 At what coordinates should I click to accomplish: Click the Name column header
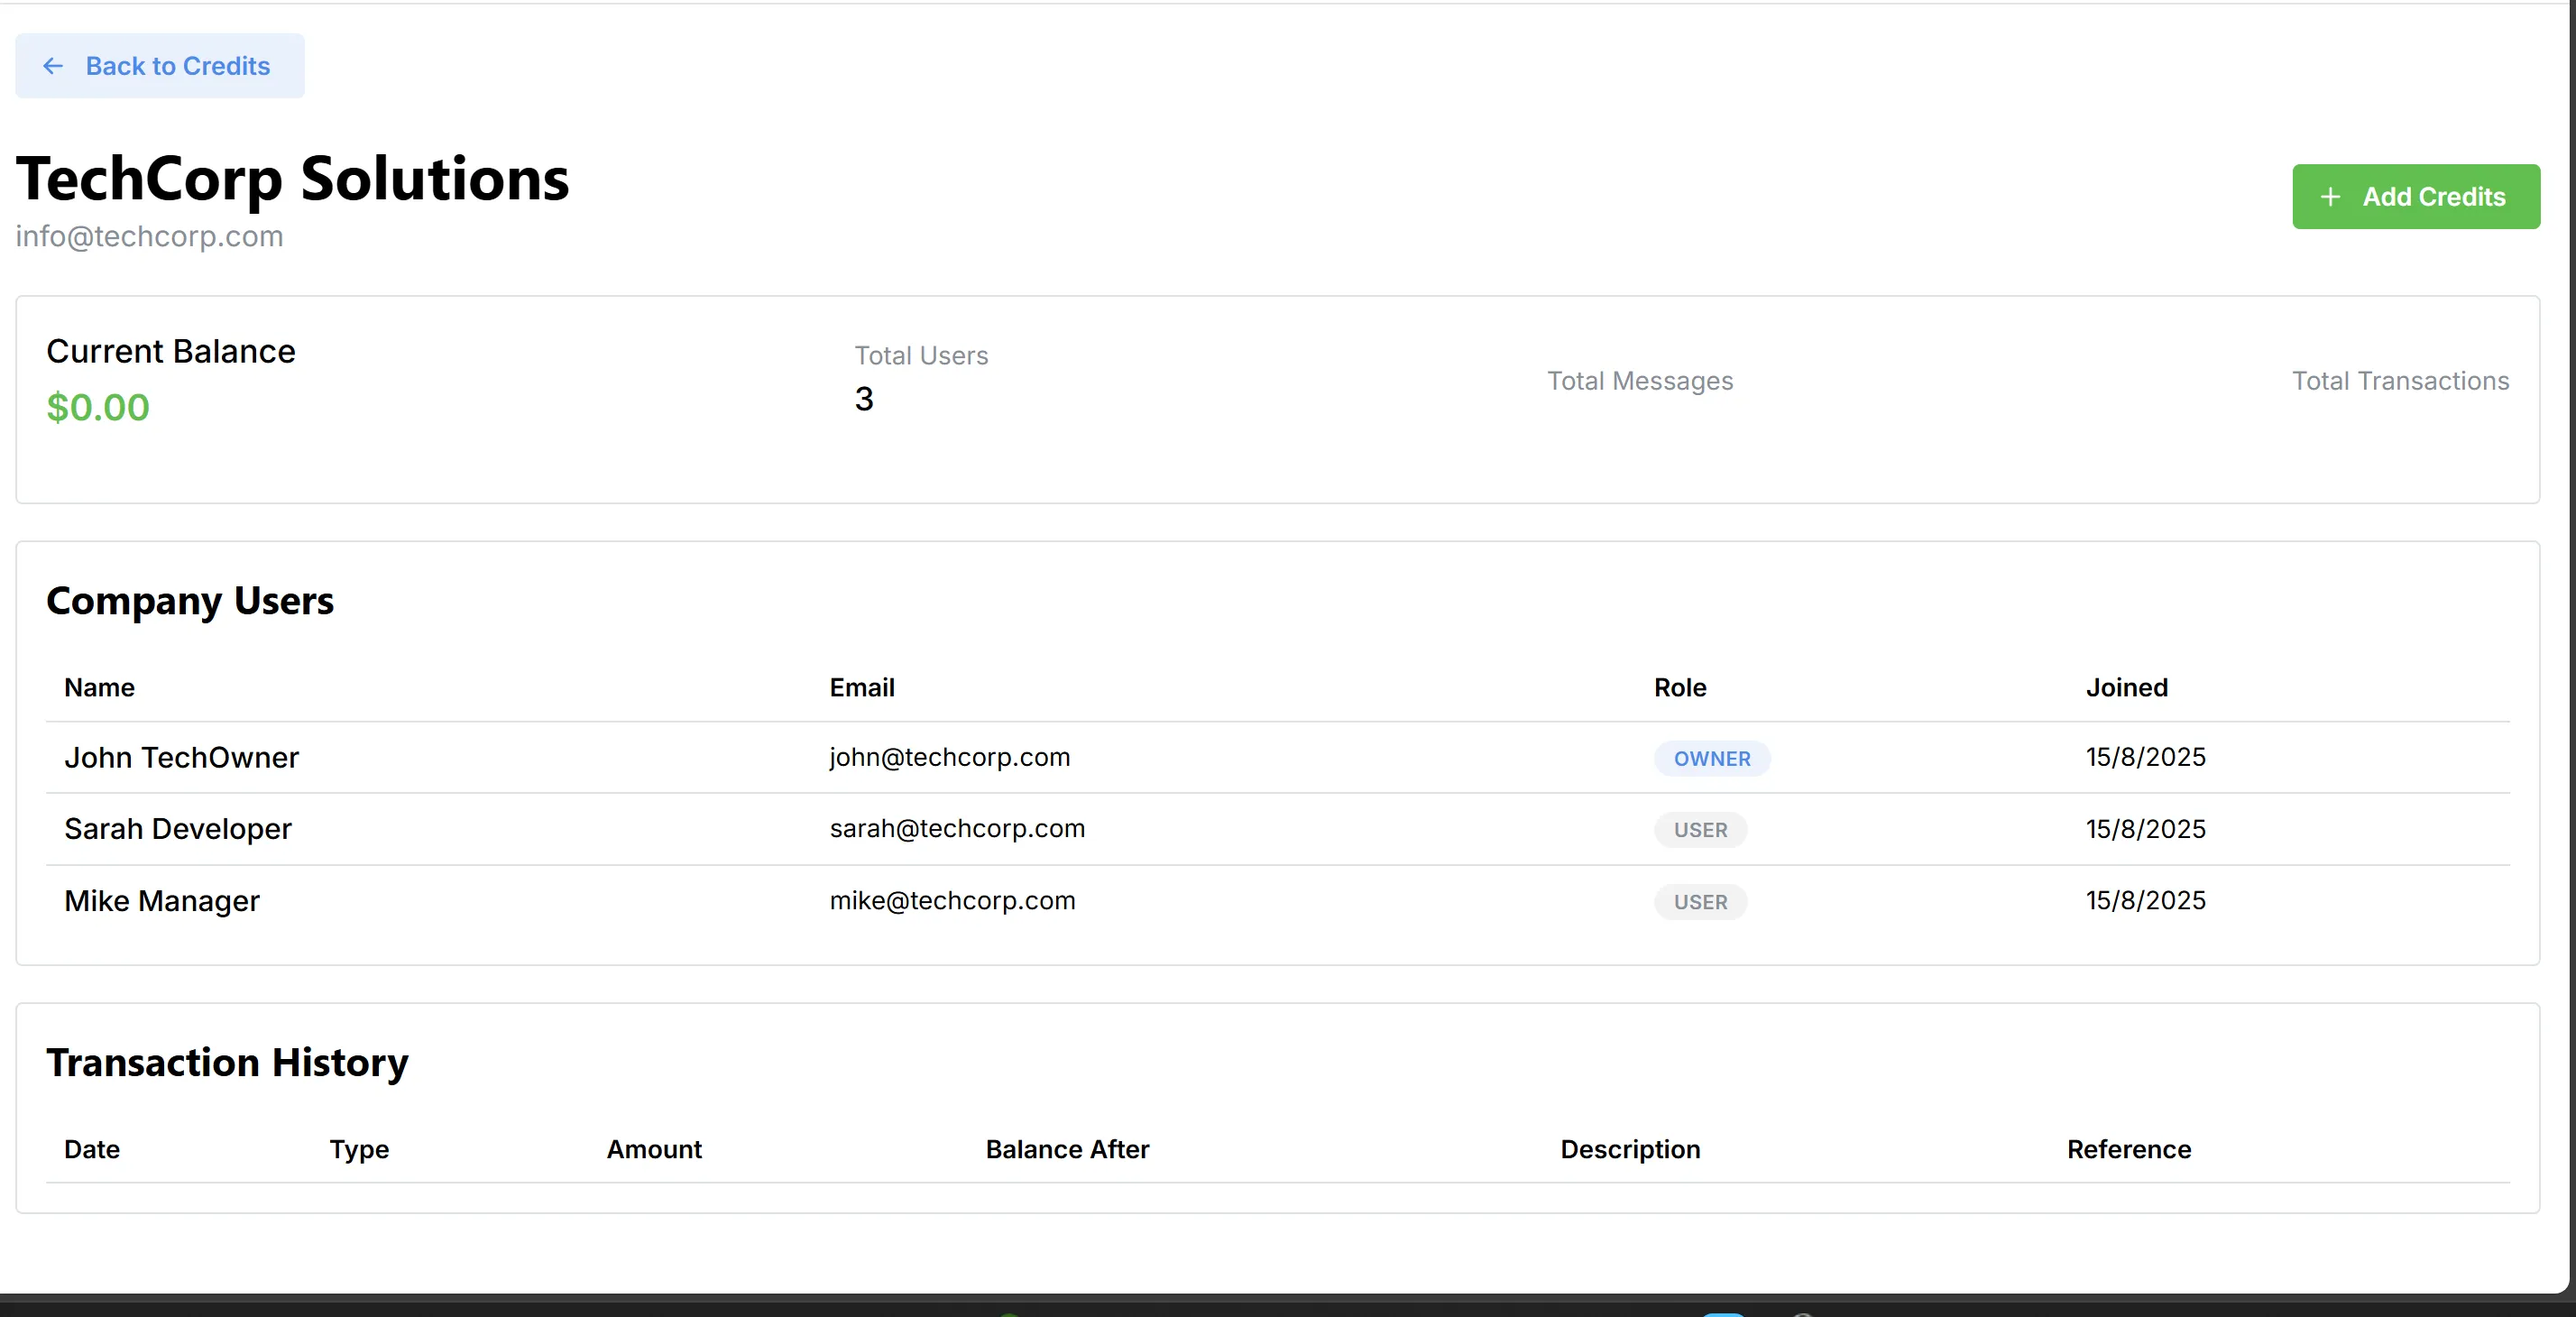[x=99, y=688]
